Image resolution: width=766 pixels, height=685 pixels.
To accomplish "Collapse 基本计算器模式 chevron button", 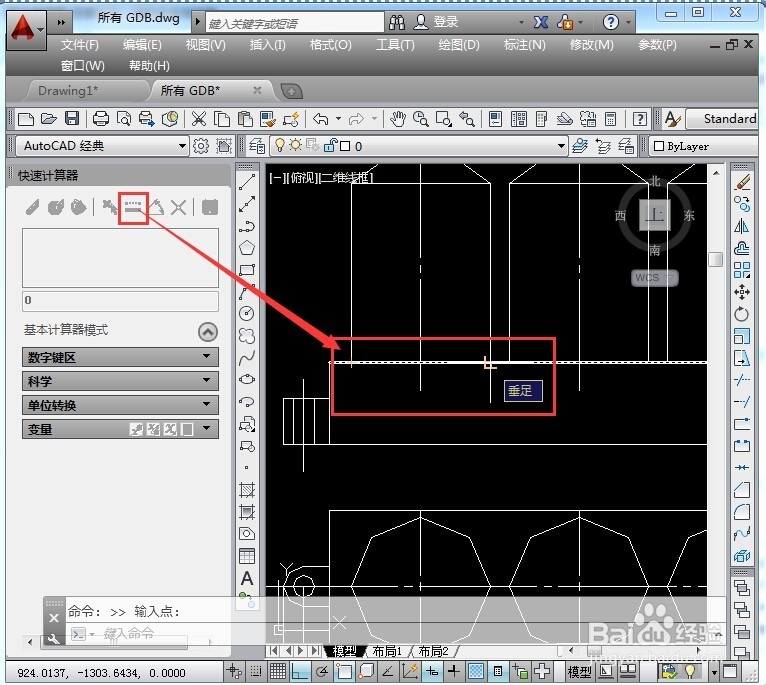I will point(208,332).
